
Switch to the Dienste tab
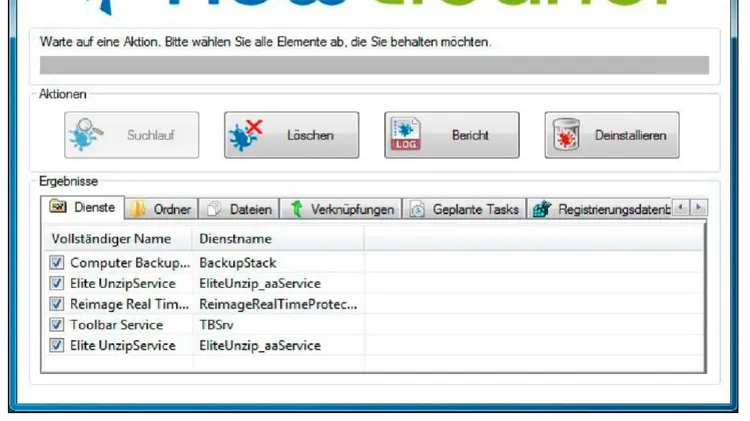(82, 208)
